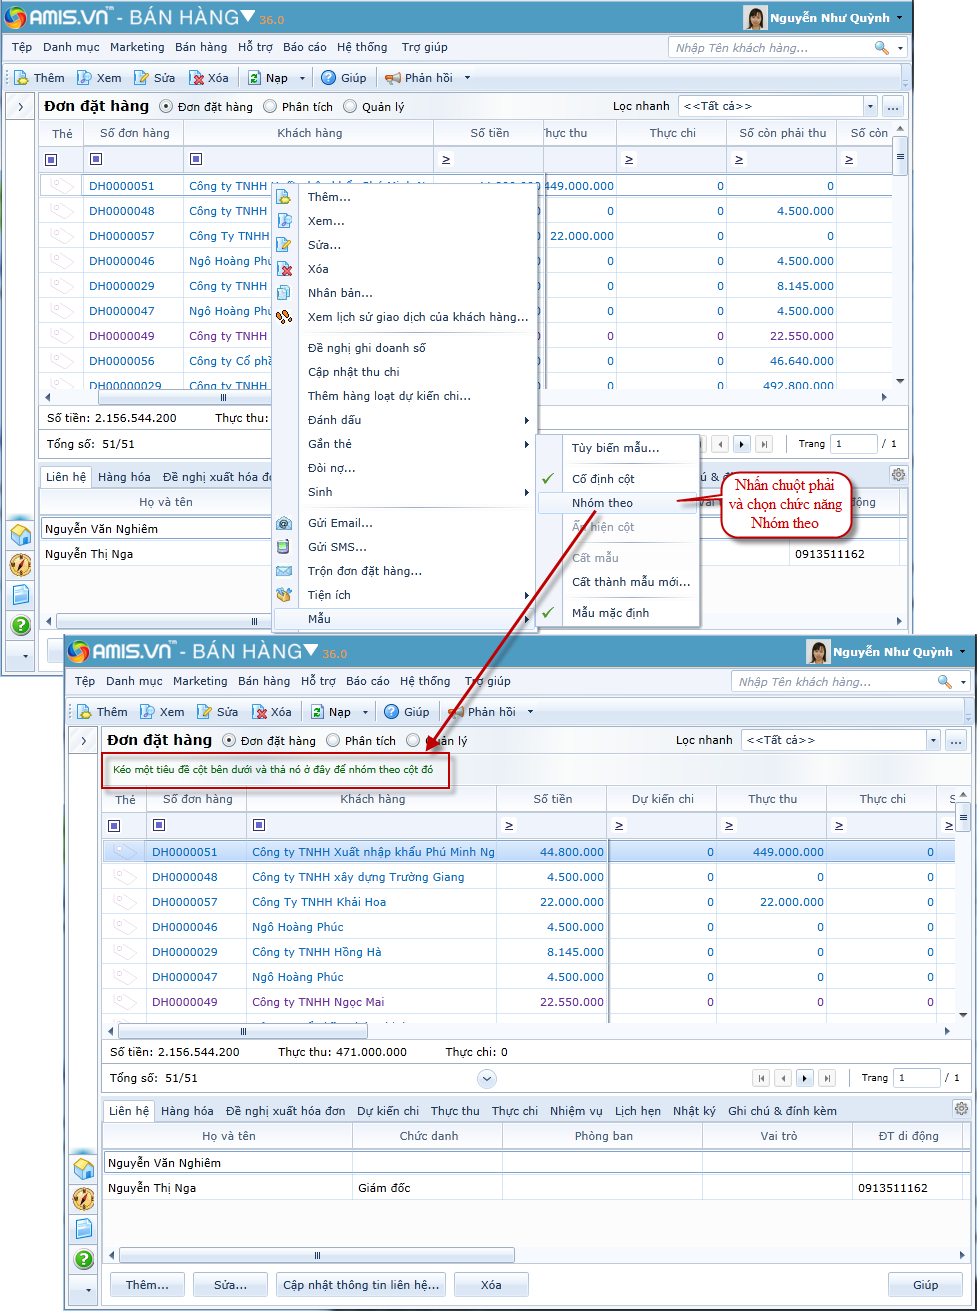The image size is (978, 1312).
Task: Open Nguyễn Như Quỳnh user dropdown in upper window
Action: click(x=899, y=18)
